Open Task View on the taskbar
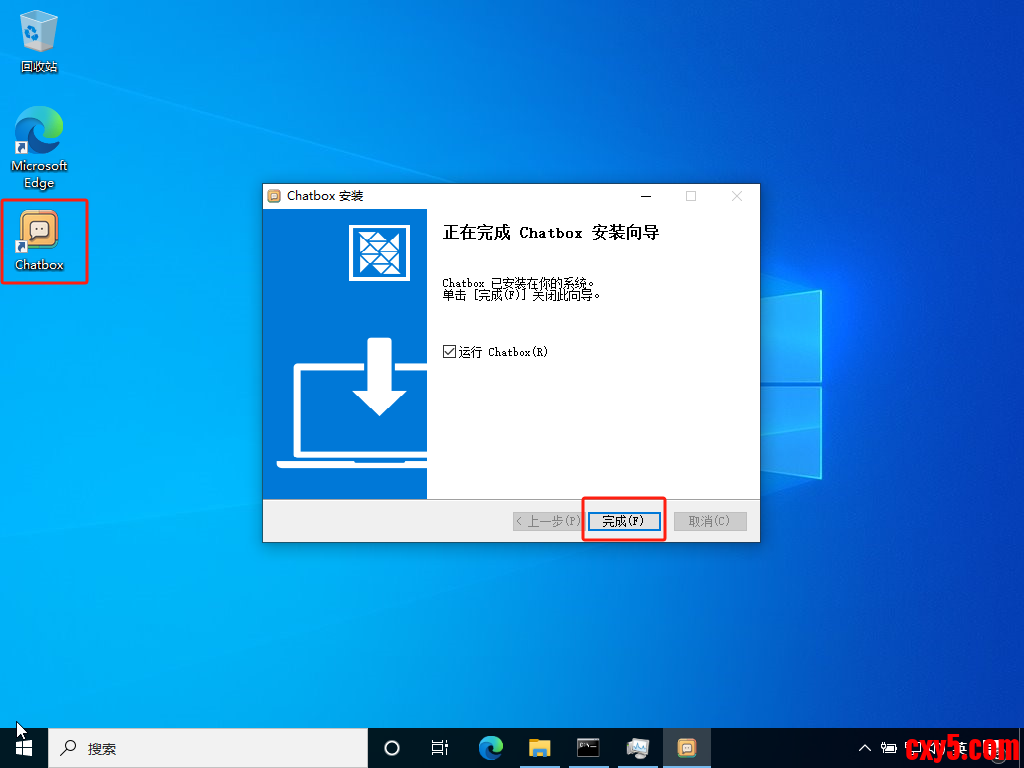This screenshot has width=1024, height=768. tap(440, 747)
